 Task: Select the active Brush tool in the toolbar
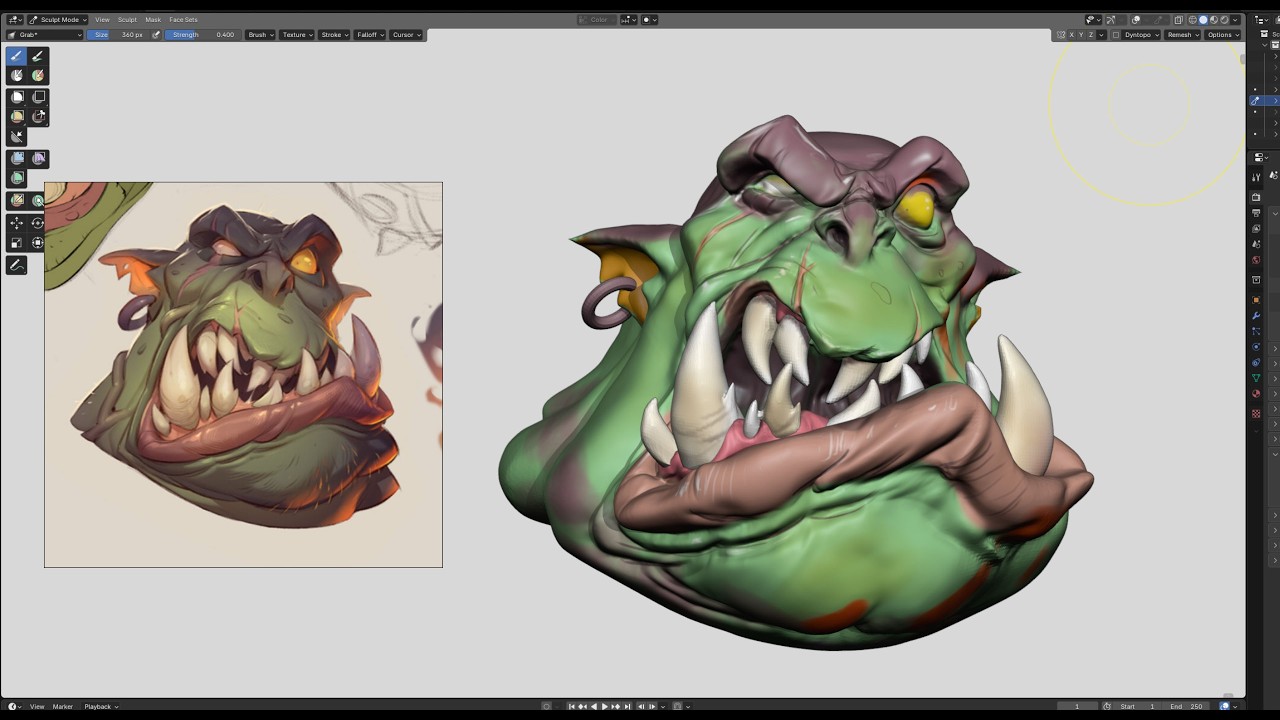tap(16, 56)
